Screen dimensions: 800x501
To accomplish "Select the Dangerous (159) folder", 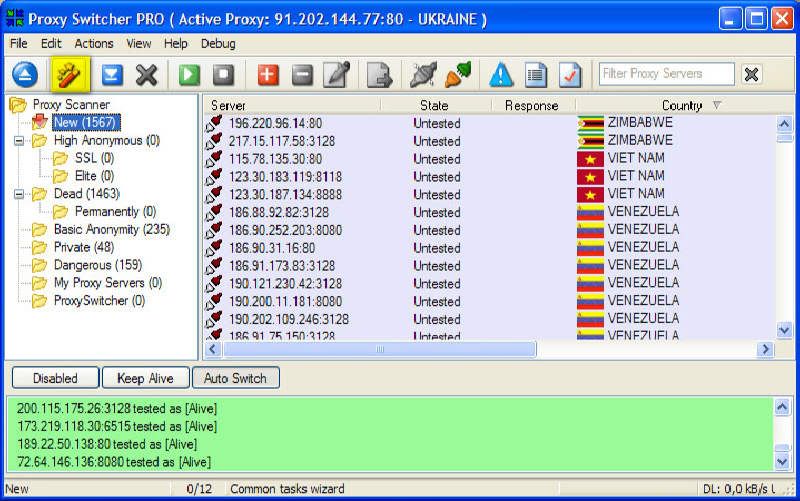I will point(97,265).
